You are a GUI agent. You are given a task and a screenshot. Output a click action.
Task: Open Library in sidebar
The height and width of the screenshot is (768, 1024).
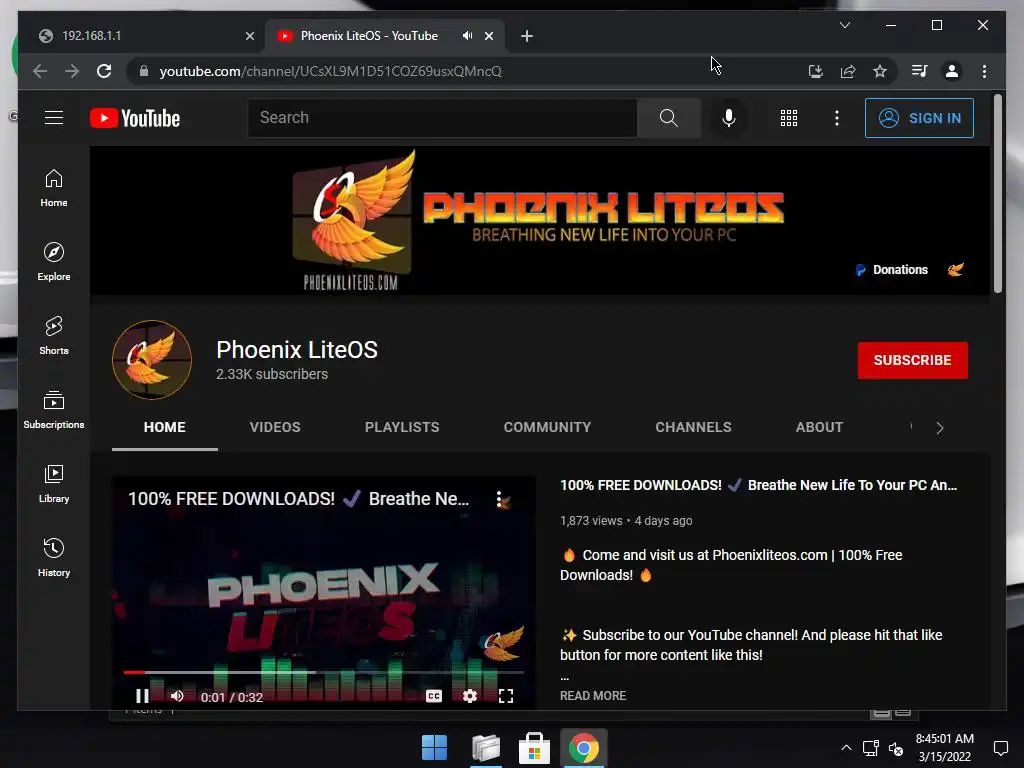click(54, 483)
